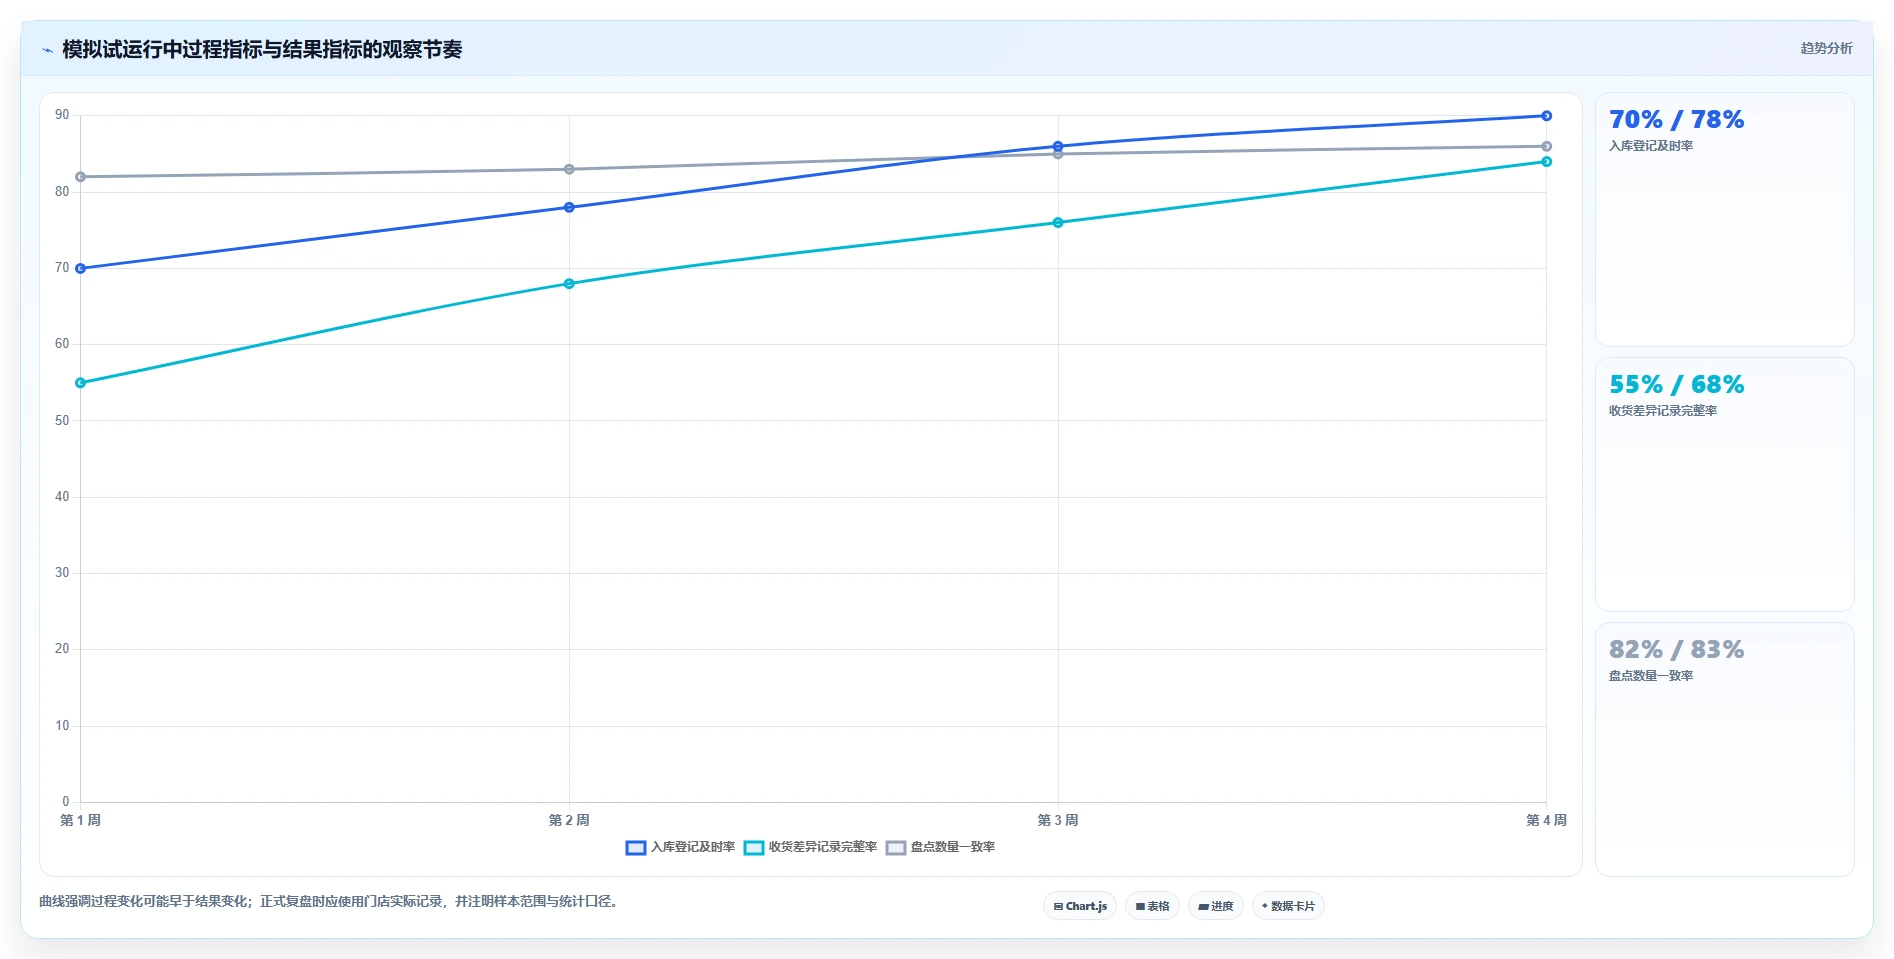Click the blue line's 第 2 周 point at 78
This screenshot has height=959, width=1894.
[x=569, y=207]
